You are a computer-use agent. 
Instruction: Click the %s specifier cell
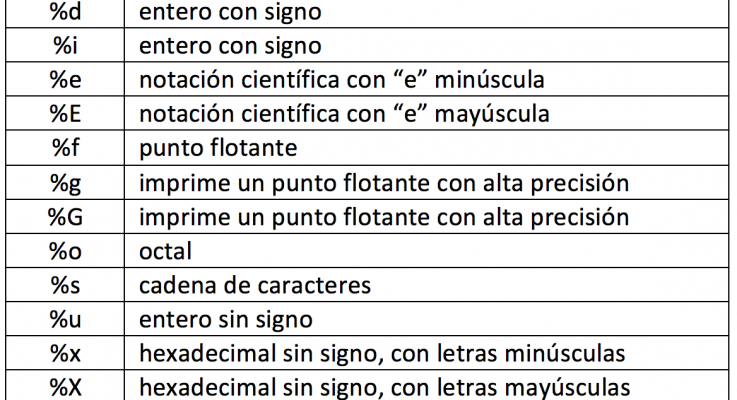point(65,285)
